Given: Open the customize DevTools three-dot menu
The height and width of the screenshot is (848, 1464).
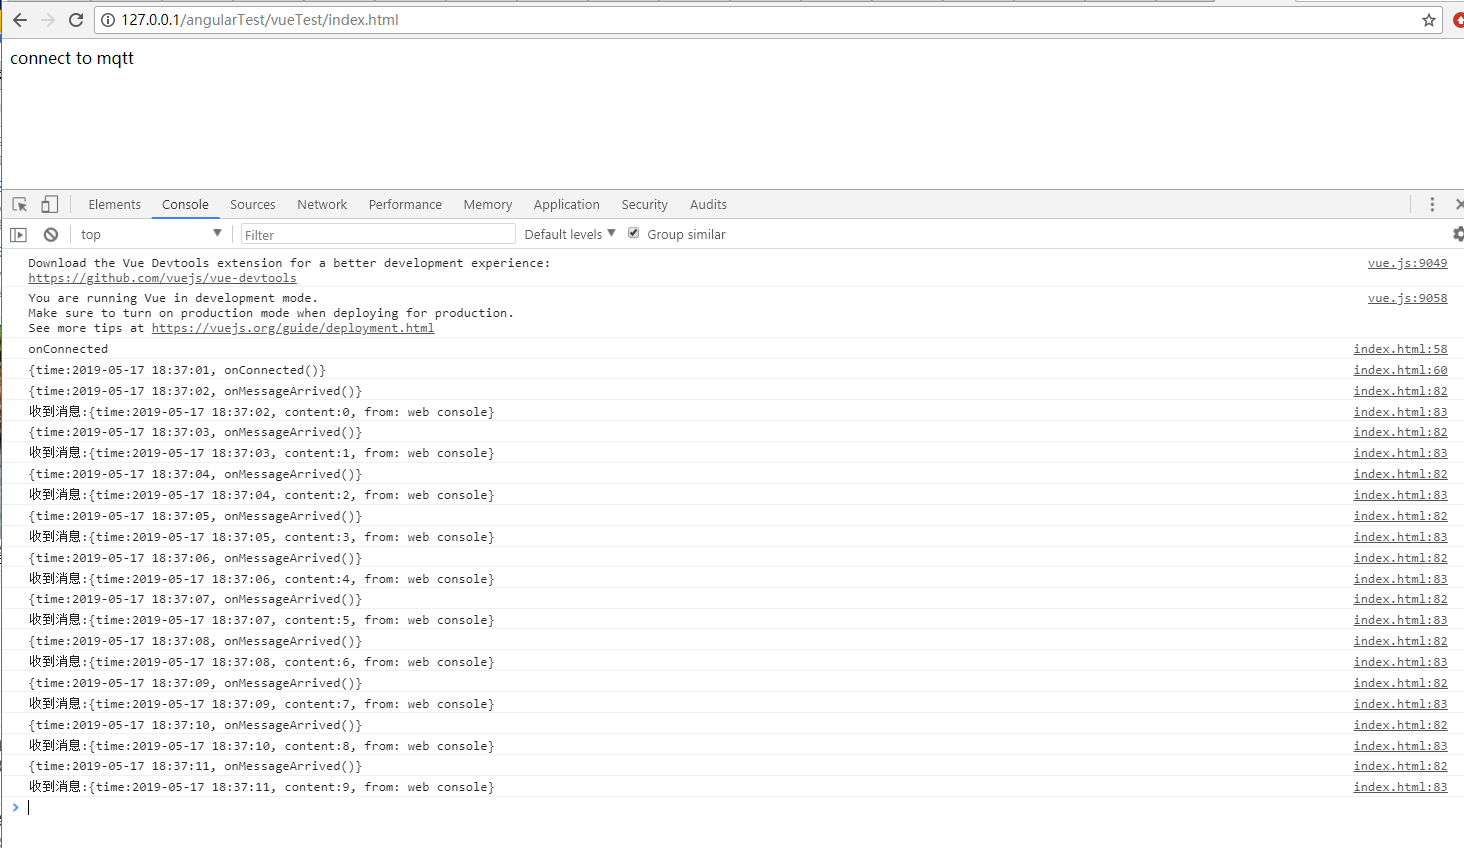Looking at the screenshot, I should click(x=1432, y=203).
